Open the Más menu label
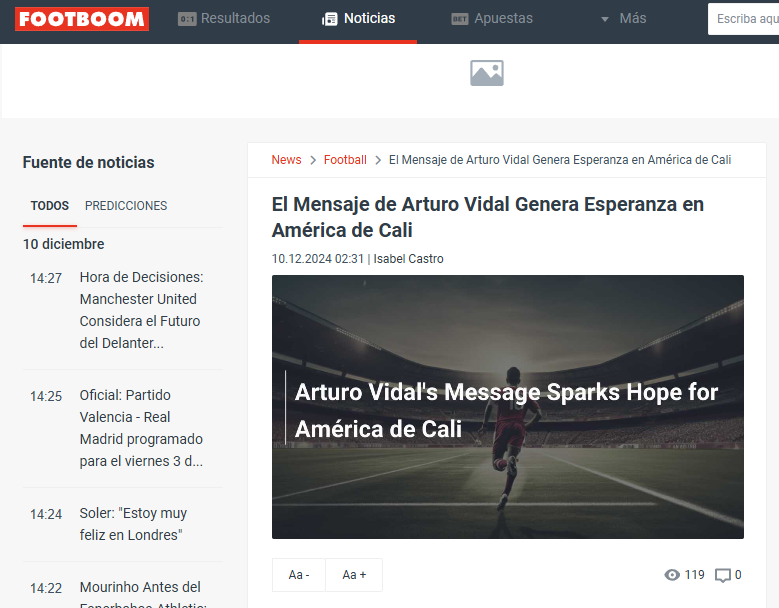 click(632, 18)
